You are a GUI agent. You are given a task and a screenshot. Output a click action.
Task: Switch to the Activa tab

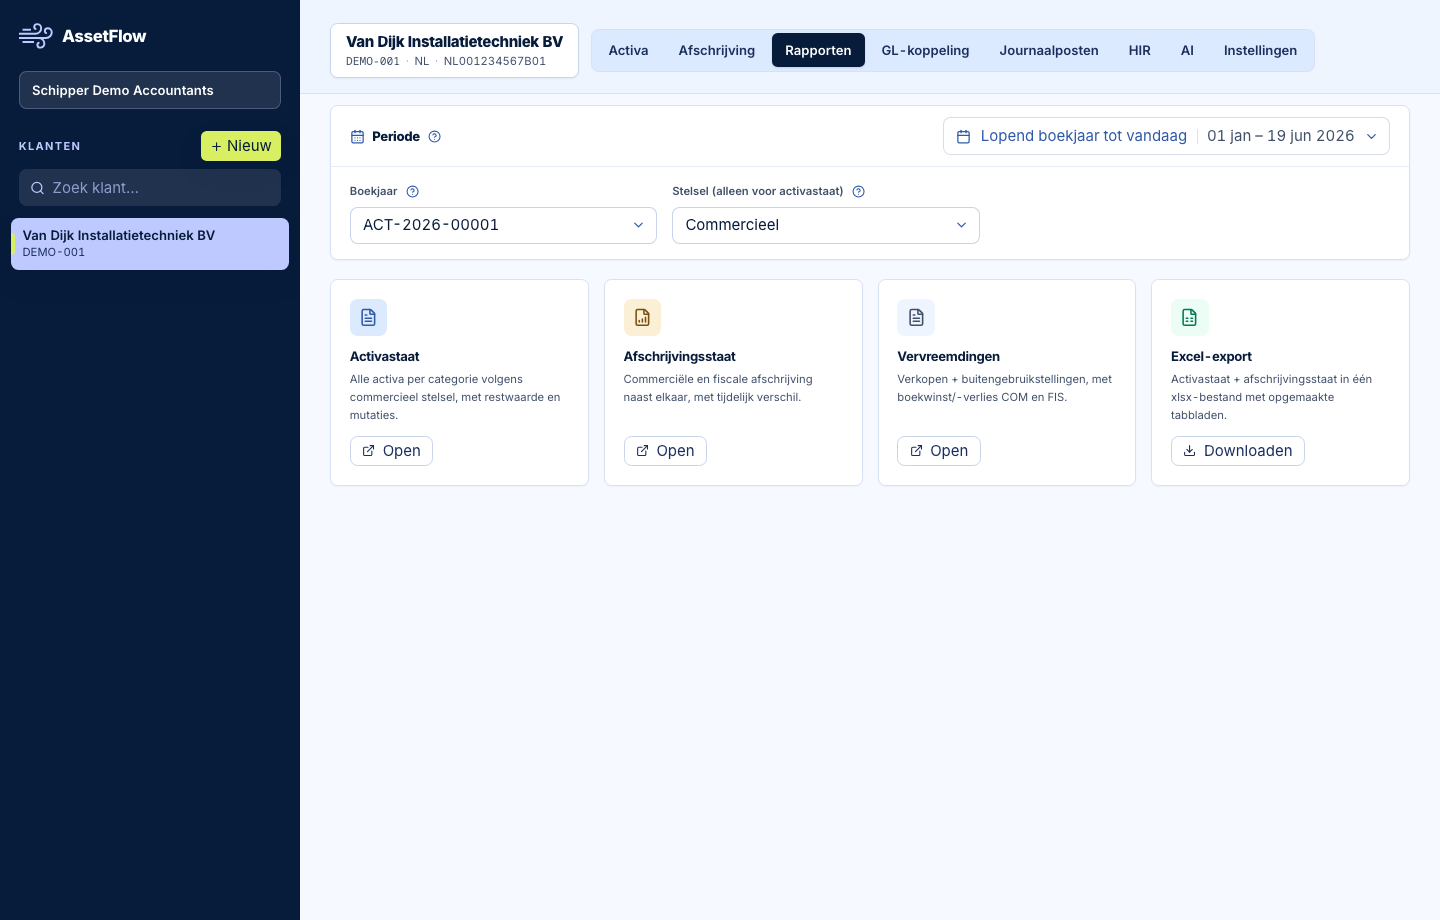pyautogui.click(x=628, y=50)
